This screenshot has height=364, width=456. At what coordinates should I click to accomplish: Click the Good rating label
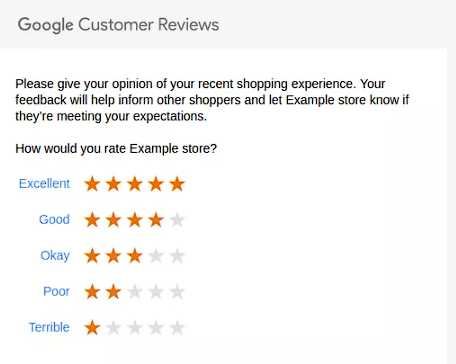pyautogui.click(x=54, y=220)
